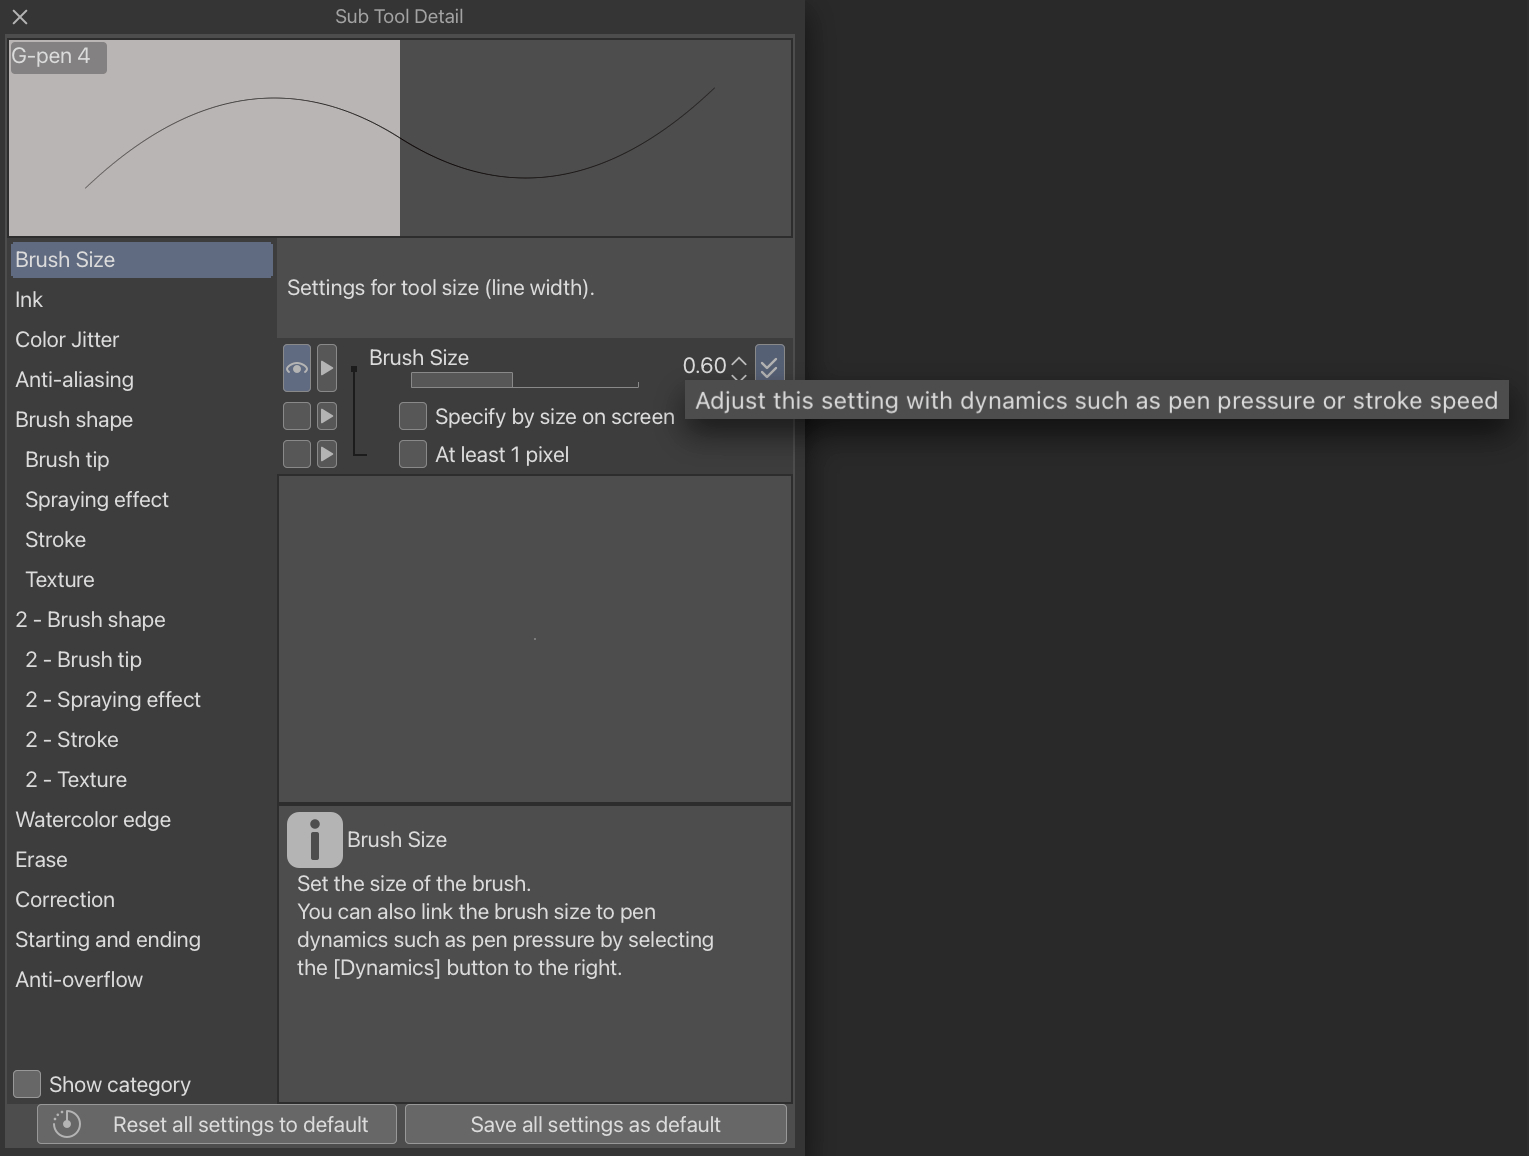Click the arrow button next to Brush Size eye
The image size is (1529, 1156).
tap(327, 368)
